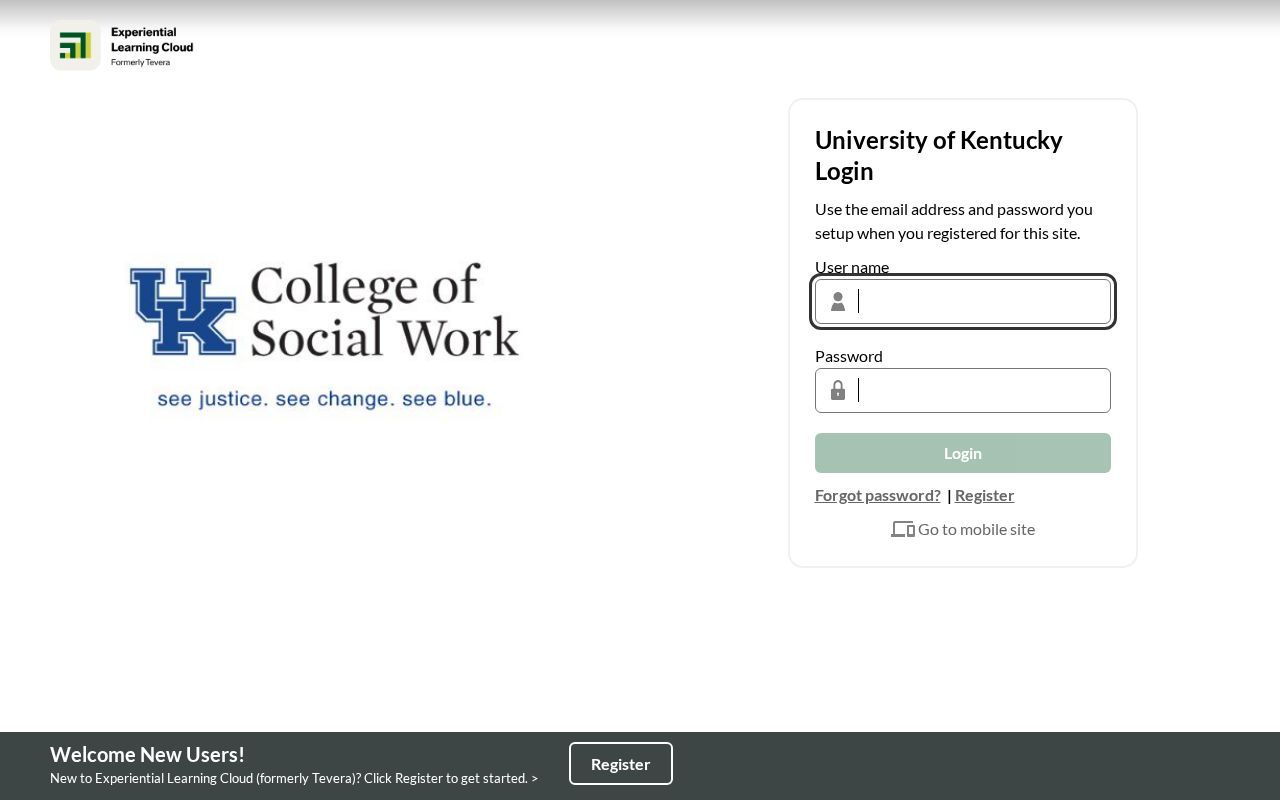The image size is (1280, 800).
Task: Click the padlock icon in Password field
Action: [x=838, y=390]
